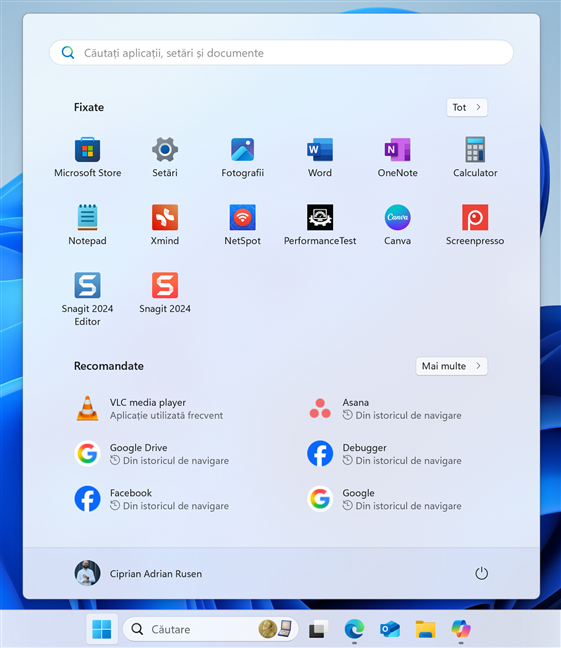
Task: Show all apps with Tot button
Action: pos(467,107)
